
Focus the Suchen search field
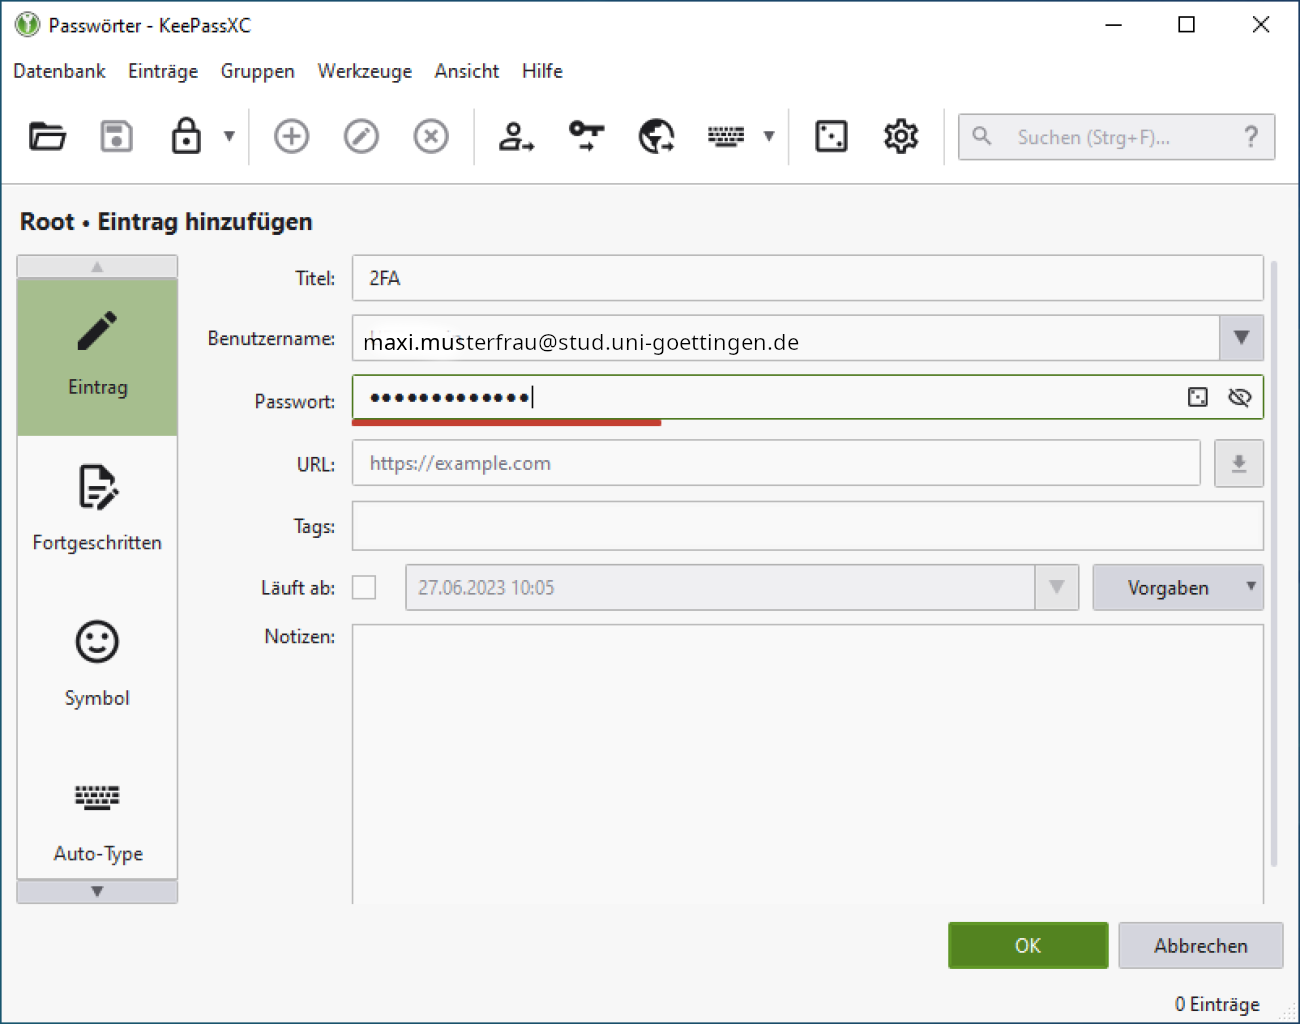tap(1116, 137)
